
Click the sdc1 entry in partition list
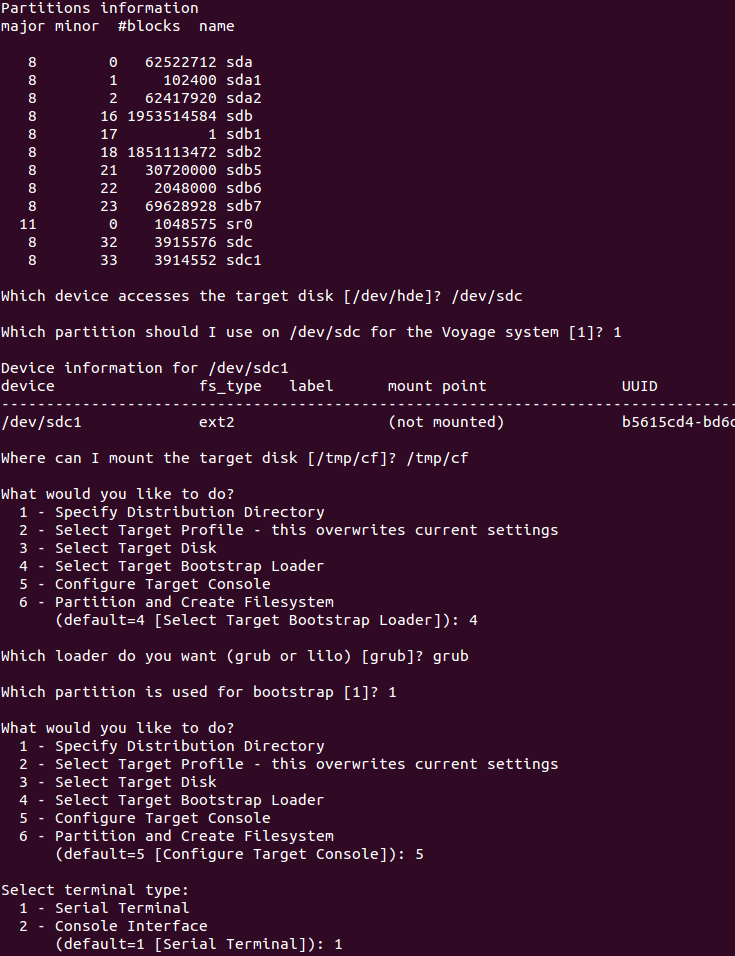coord(244,260)
